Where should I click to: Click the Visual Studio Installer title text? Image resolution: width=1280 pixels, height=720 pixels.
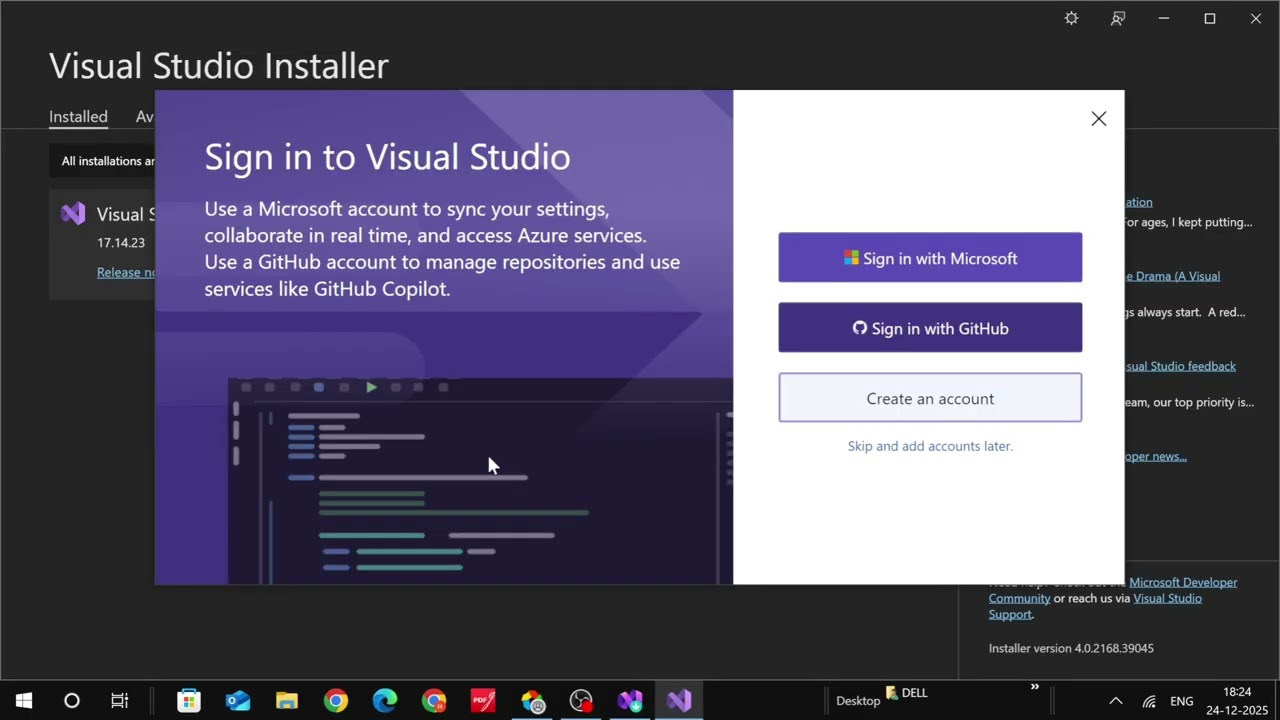pos(219,66)
